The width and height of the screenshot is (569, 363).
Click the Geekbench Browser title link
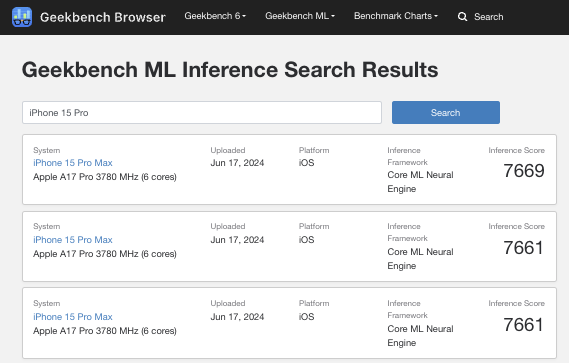pyautogui.click(x=103, y=17)
